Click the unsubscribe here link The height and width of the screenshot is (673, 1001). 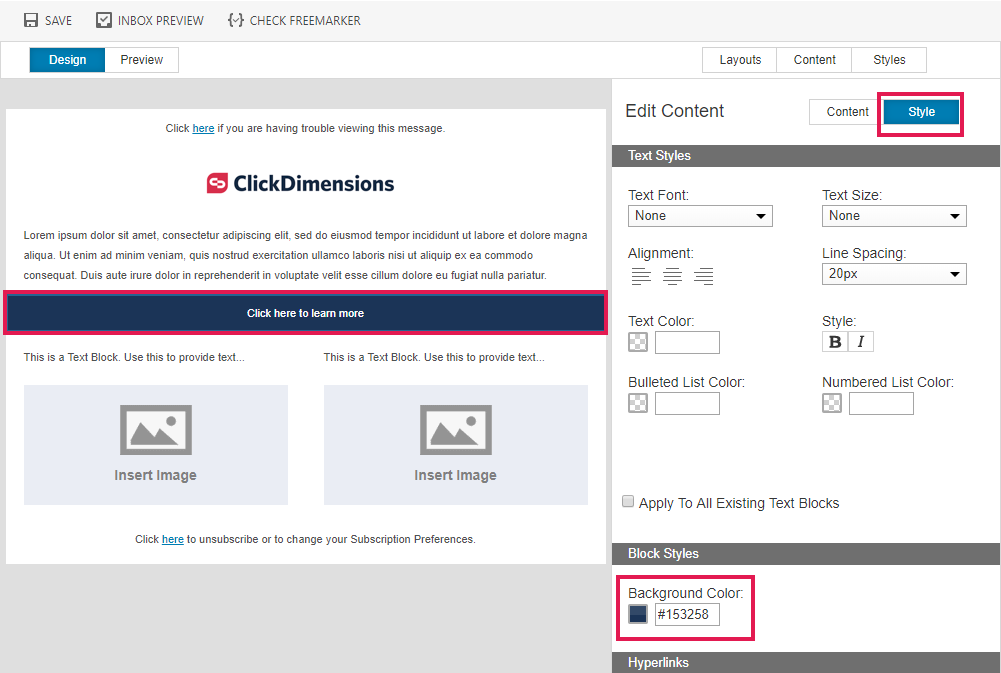point(172,539)
